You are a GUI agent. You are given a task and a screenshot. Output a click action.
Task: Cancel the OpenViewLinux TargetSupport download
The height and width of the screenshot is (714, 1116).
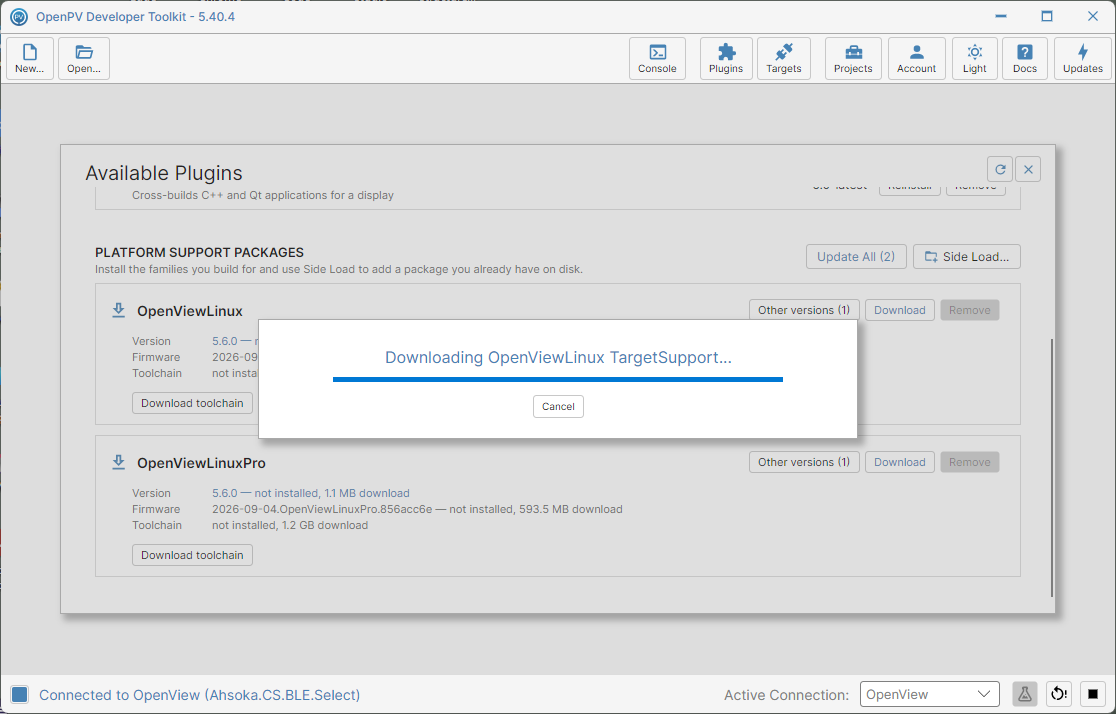[x=558, y=406]
